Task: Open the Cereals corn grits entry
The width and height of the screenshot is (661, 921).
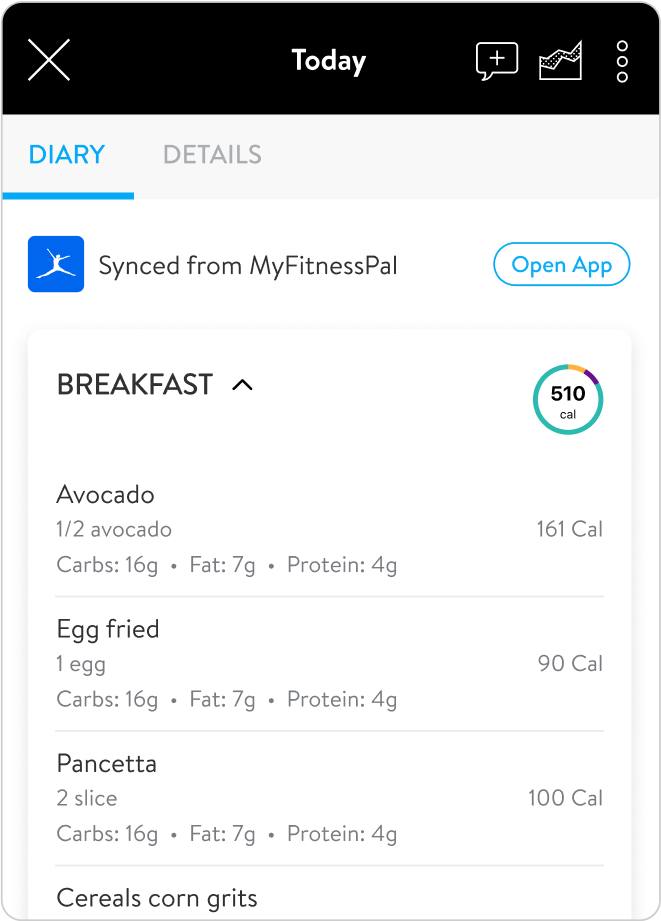Action: pyautogui.click(x=157, y=898)
